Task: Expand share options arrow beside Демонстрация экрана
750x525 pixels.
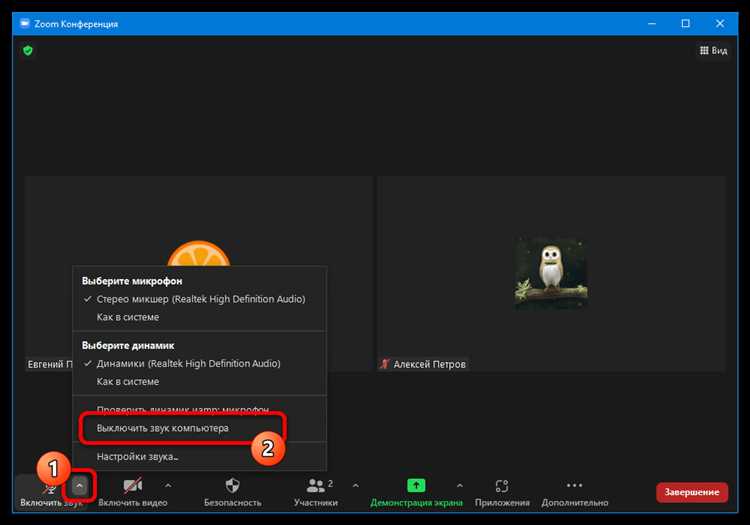Action: tap(460, 486)
